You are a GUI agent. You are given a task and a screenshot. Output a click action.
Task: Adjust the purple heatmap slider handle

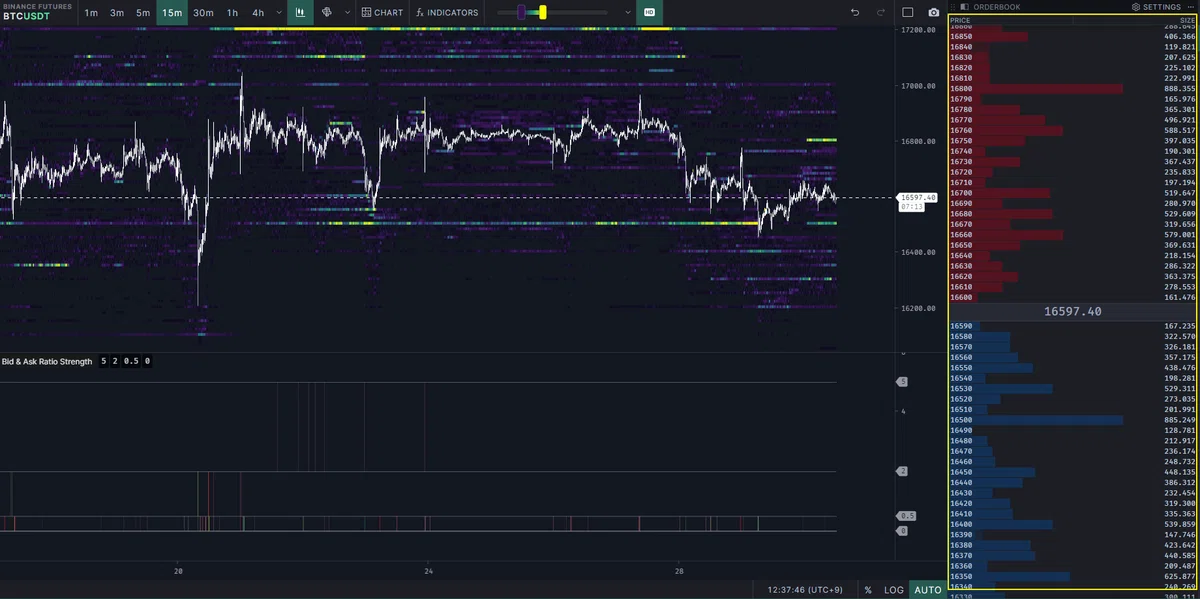click(x=521, y=12)
